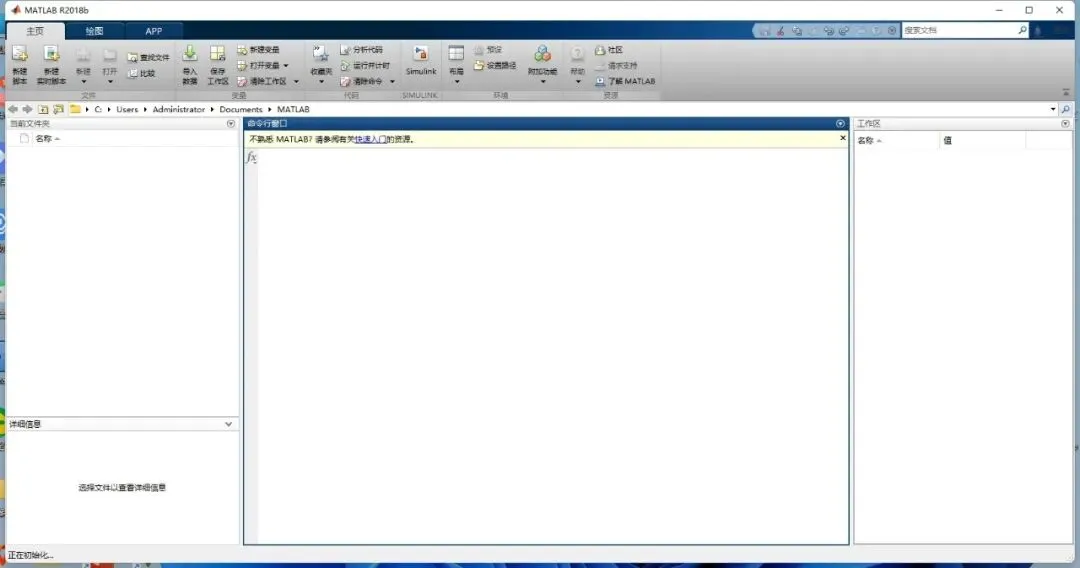Image resolution: width=1080 pixels, height=568 pixels.
Task: Click 设置路径 (Set Path)
Action: tap(495, 65)
